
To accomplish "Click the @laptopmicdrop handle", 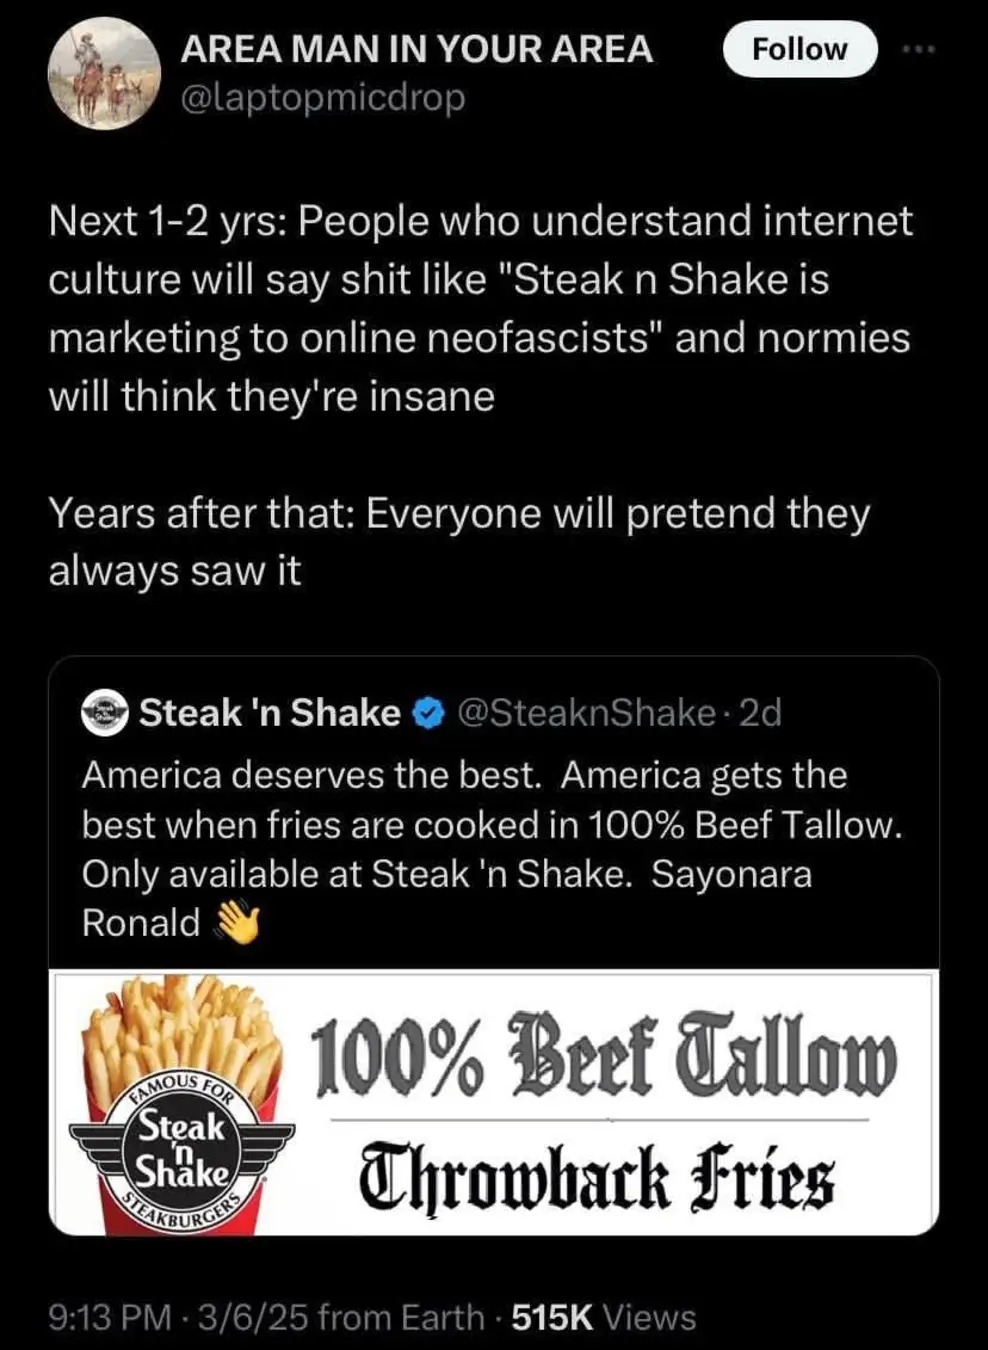I will point(322,98).
